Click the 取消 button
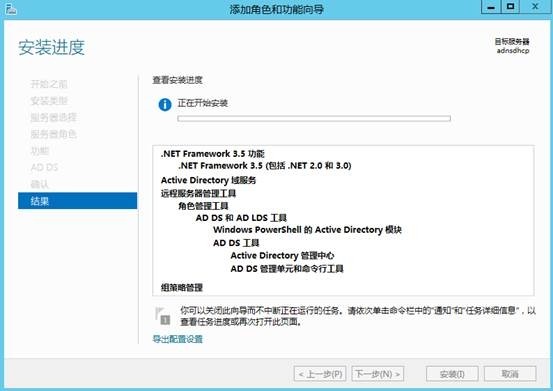The image size is (553, 391). (510, 374)
